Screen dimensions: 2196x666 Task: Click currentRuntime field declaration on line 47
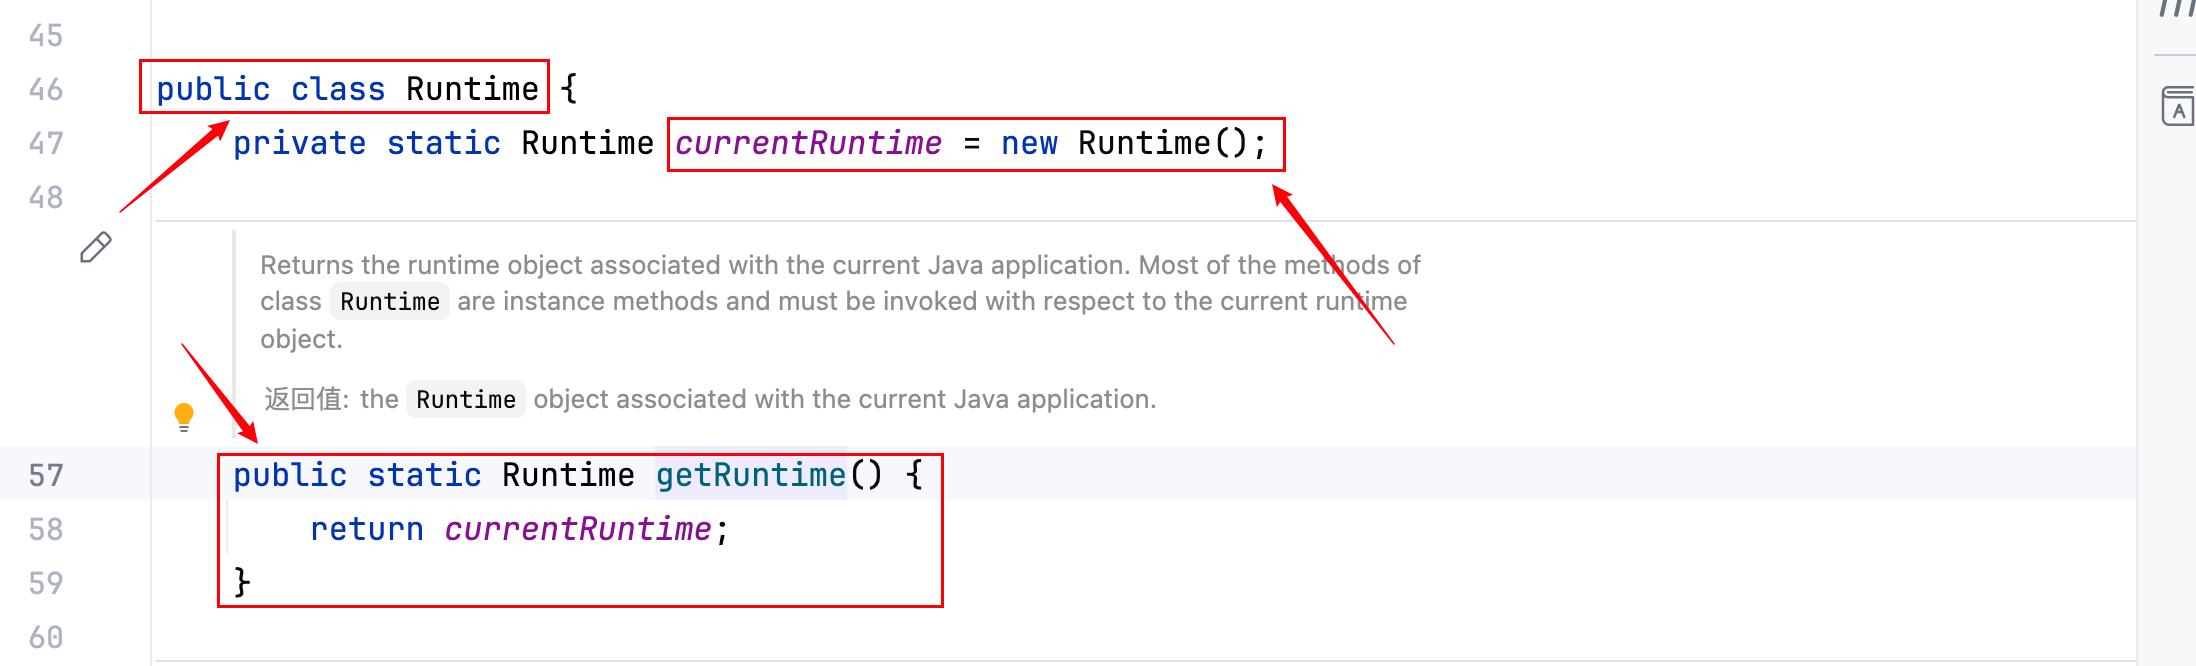tap(808, 144)
